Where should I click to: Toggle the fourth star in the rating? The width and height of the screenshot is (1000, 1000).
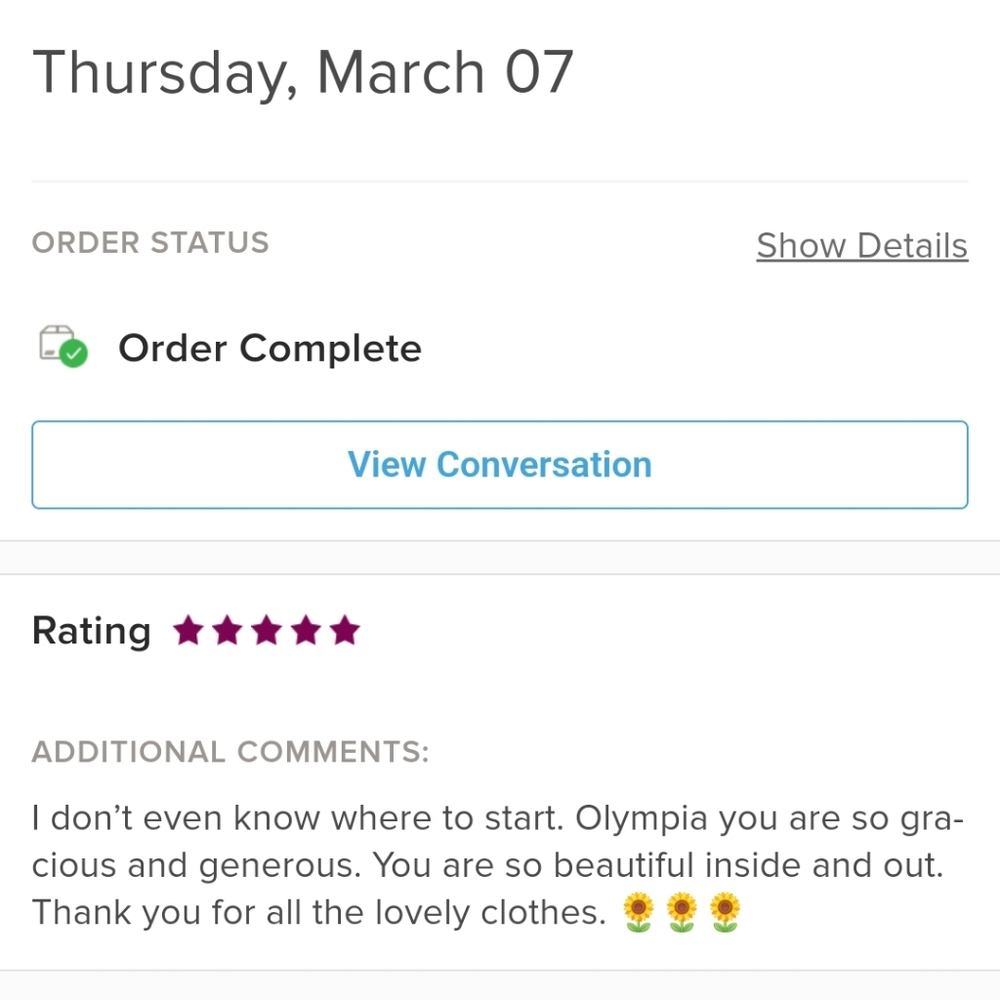pos(306,630)
